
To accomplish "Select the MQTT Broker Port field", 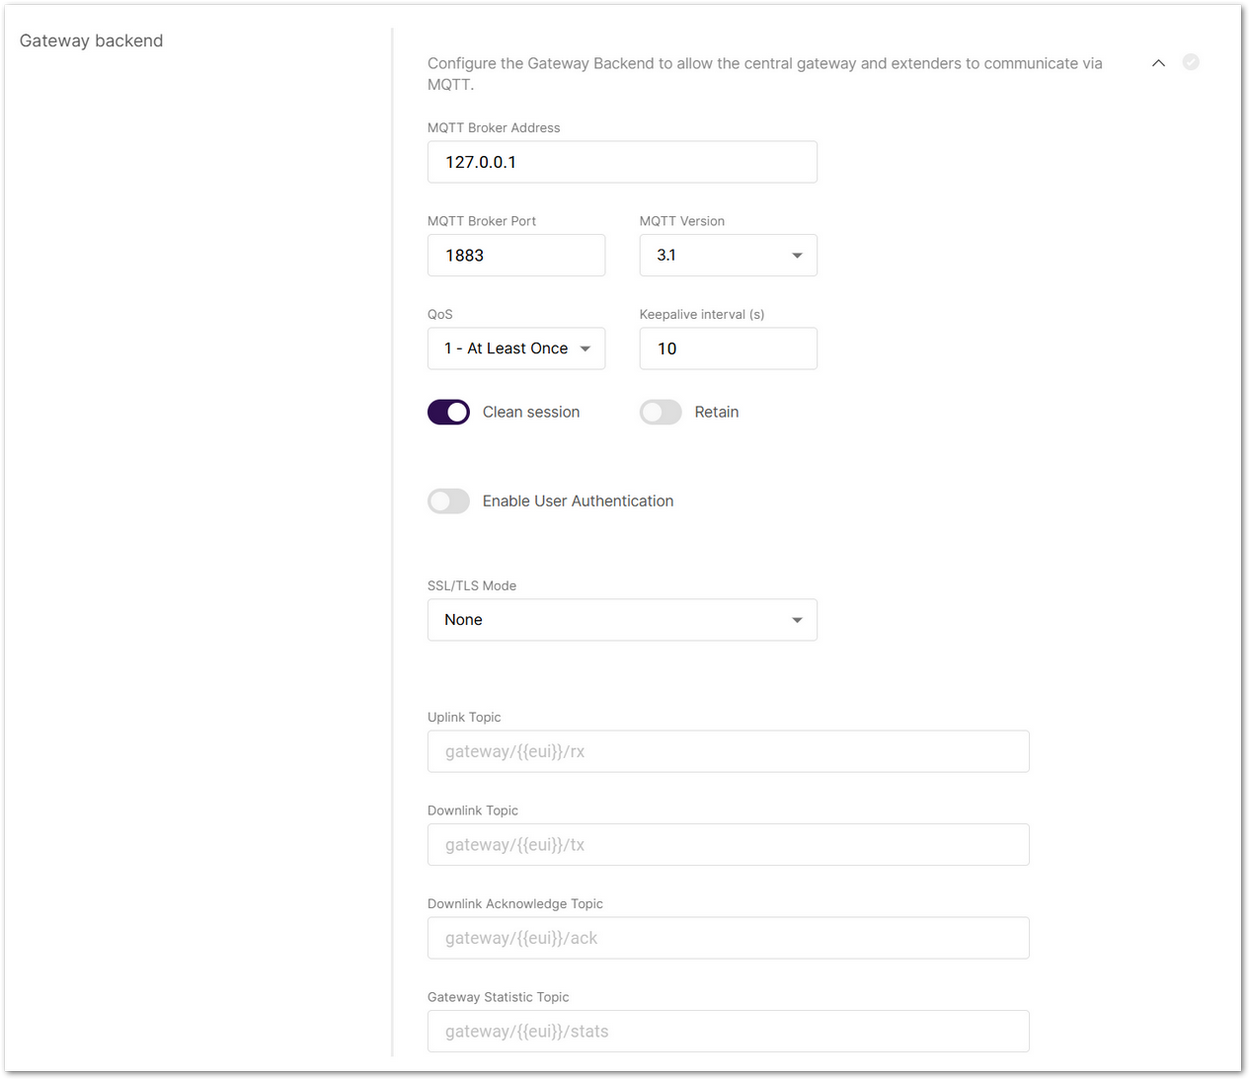I will 516,255.
